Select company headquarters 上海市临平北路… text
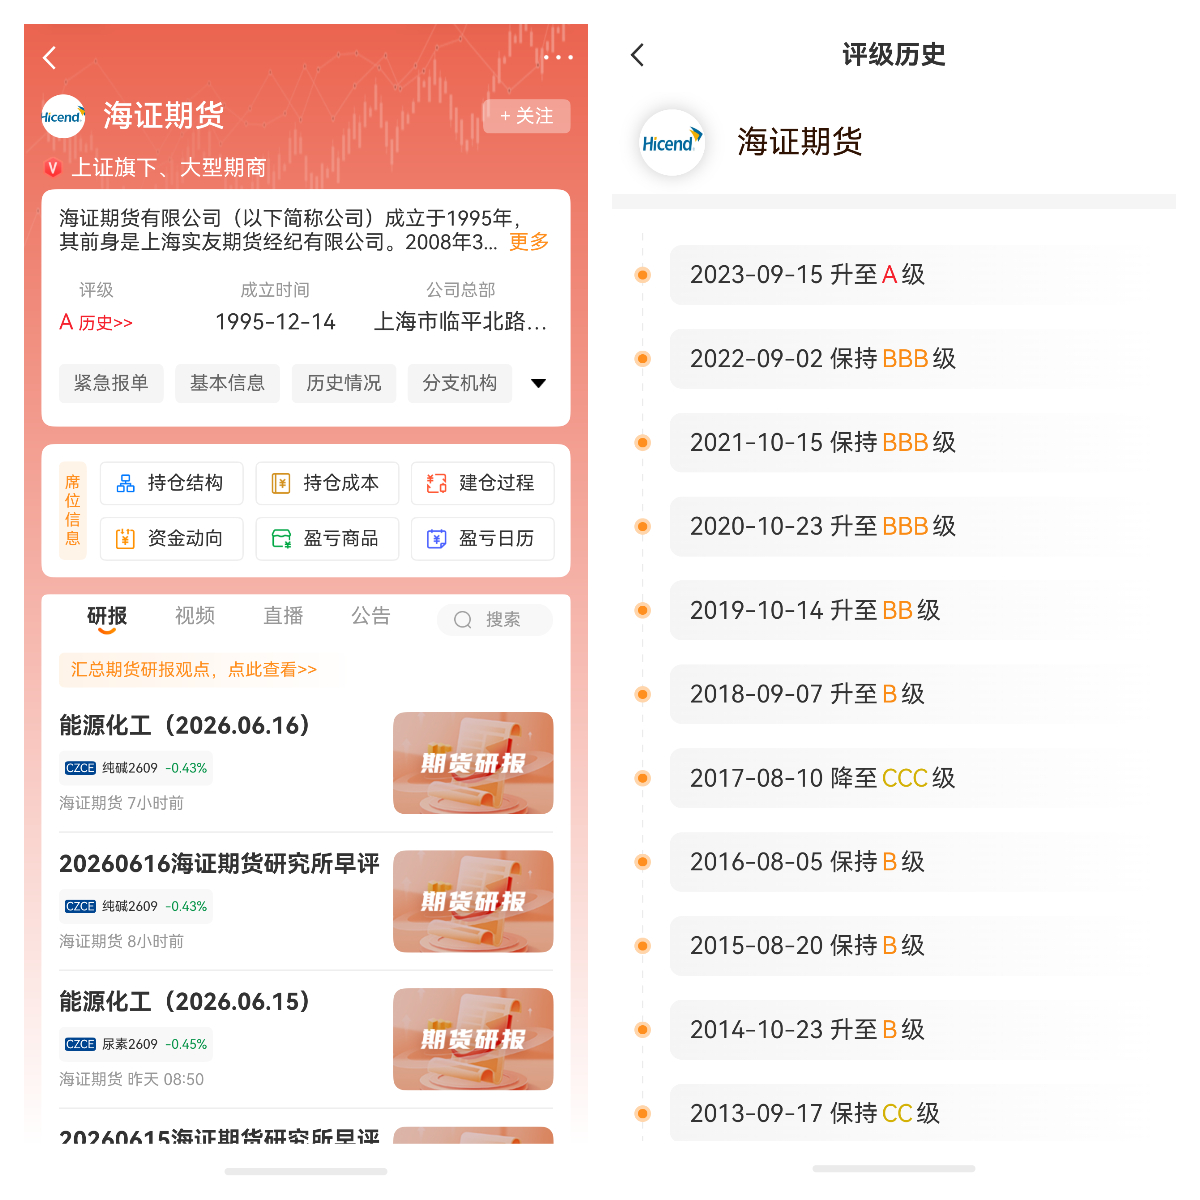This screenshot has height=1200, width=1200. pos(460,322)
